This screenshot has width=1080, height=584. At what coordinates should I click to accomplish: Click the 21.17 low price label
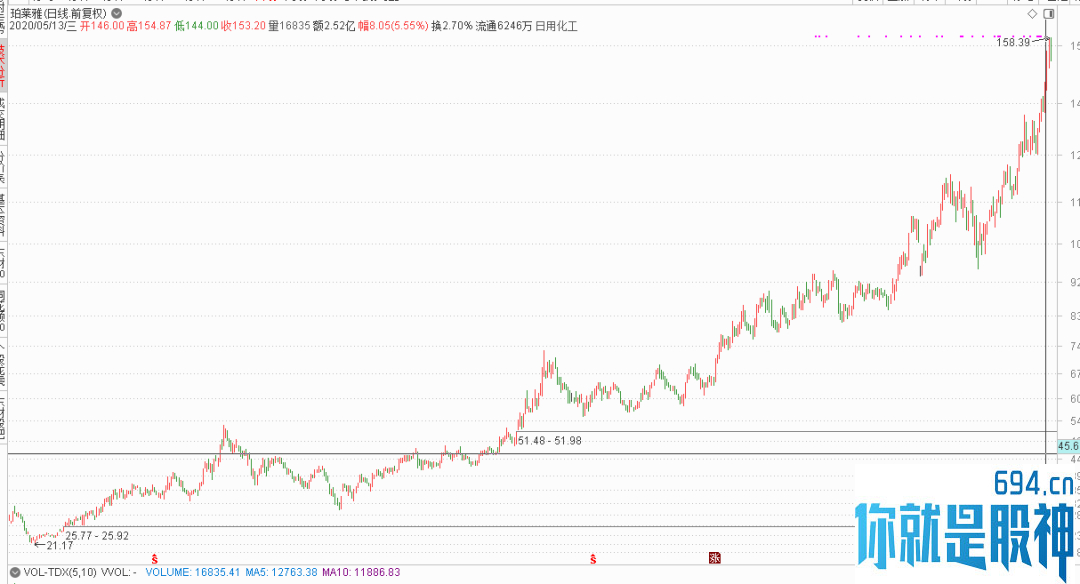tap(60, 545)
